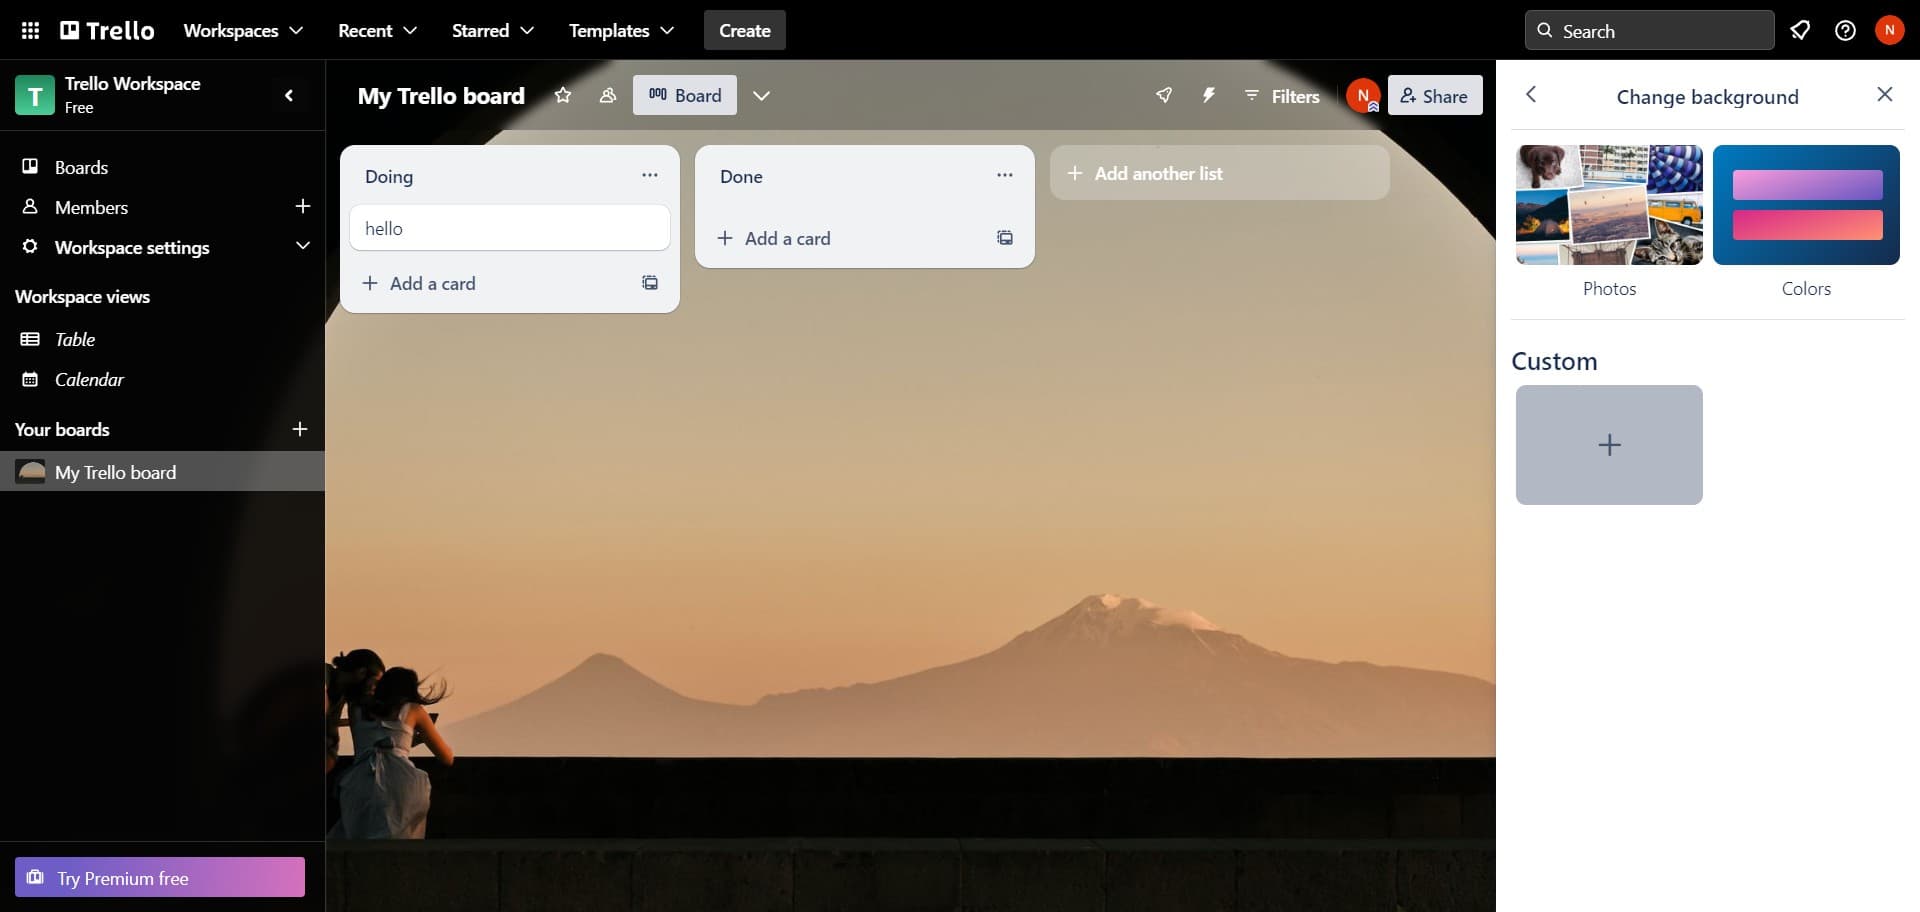Open the board view switcher chevron

[762, 96]
